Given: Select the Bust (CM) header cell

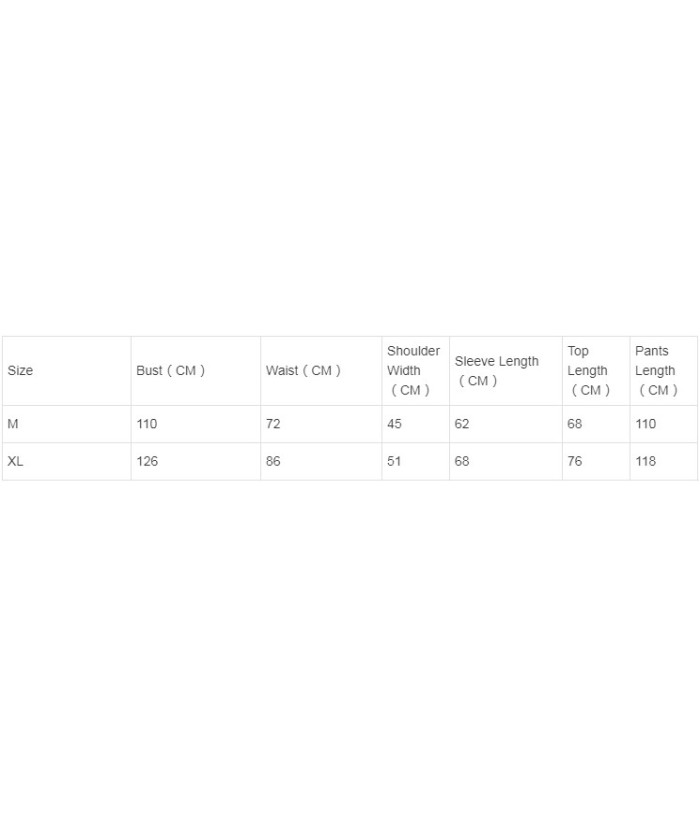Looking at the screenshot, I should [196, 371].
